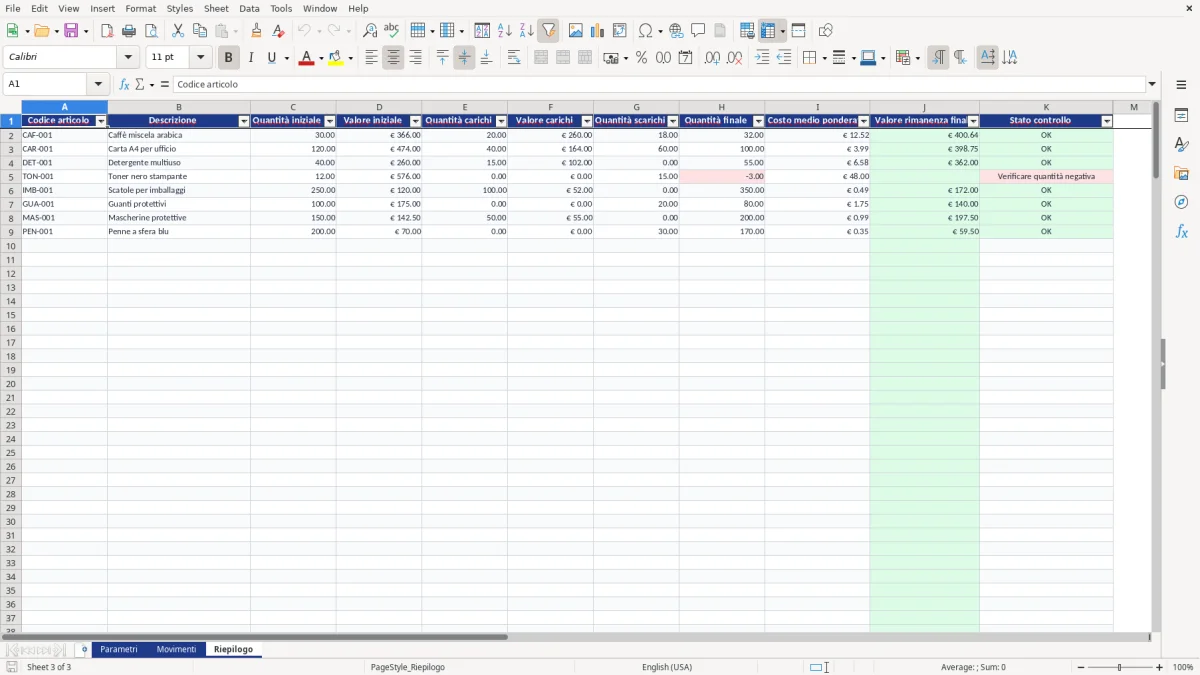Click Draw Functions shapes icon

tap(826, 31)
